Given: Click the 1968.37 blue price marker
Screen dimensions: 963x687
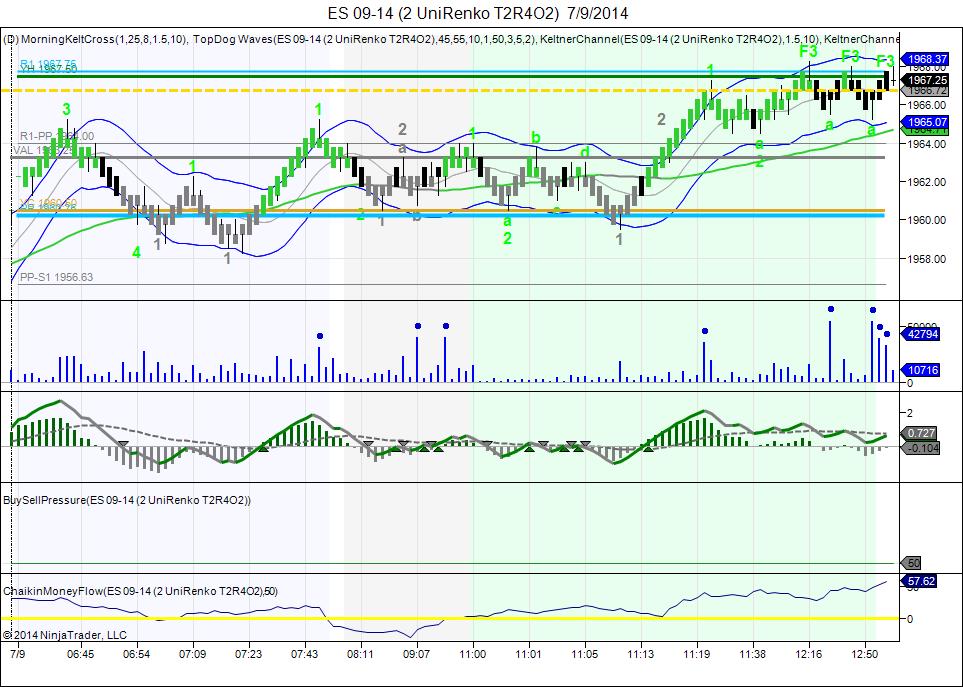Looking at the screenshot, I should coord(924,60).
